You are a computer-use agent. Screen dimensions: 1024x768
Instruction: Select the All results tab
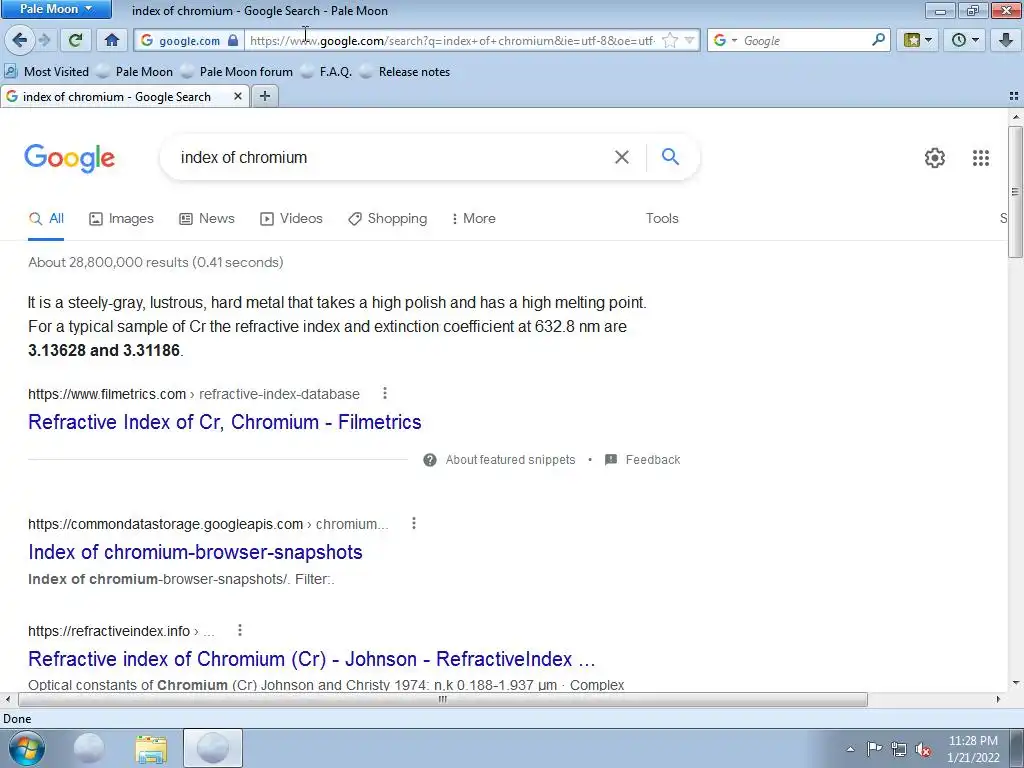coord(46,218)
